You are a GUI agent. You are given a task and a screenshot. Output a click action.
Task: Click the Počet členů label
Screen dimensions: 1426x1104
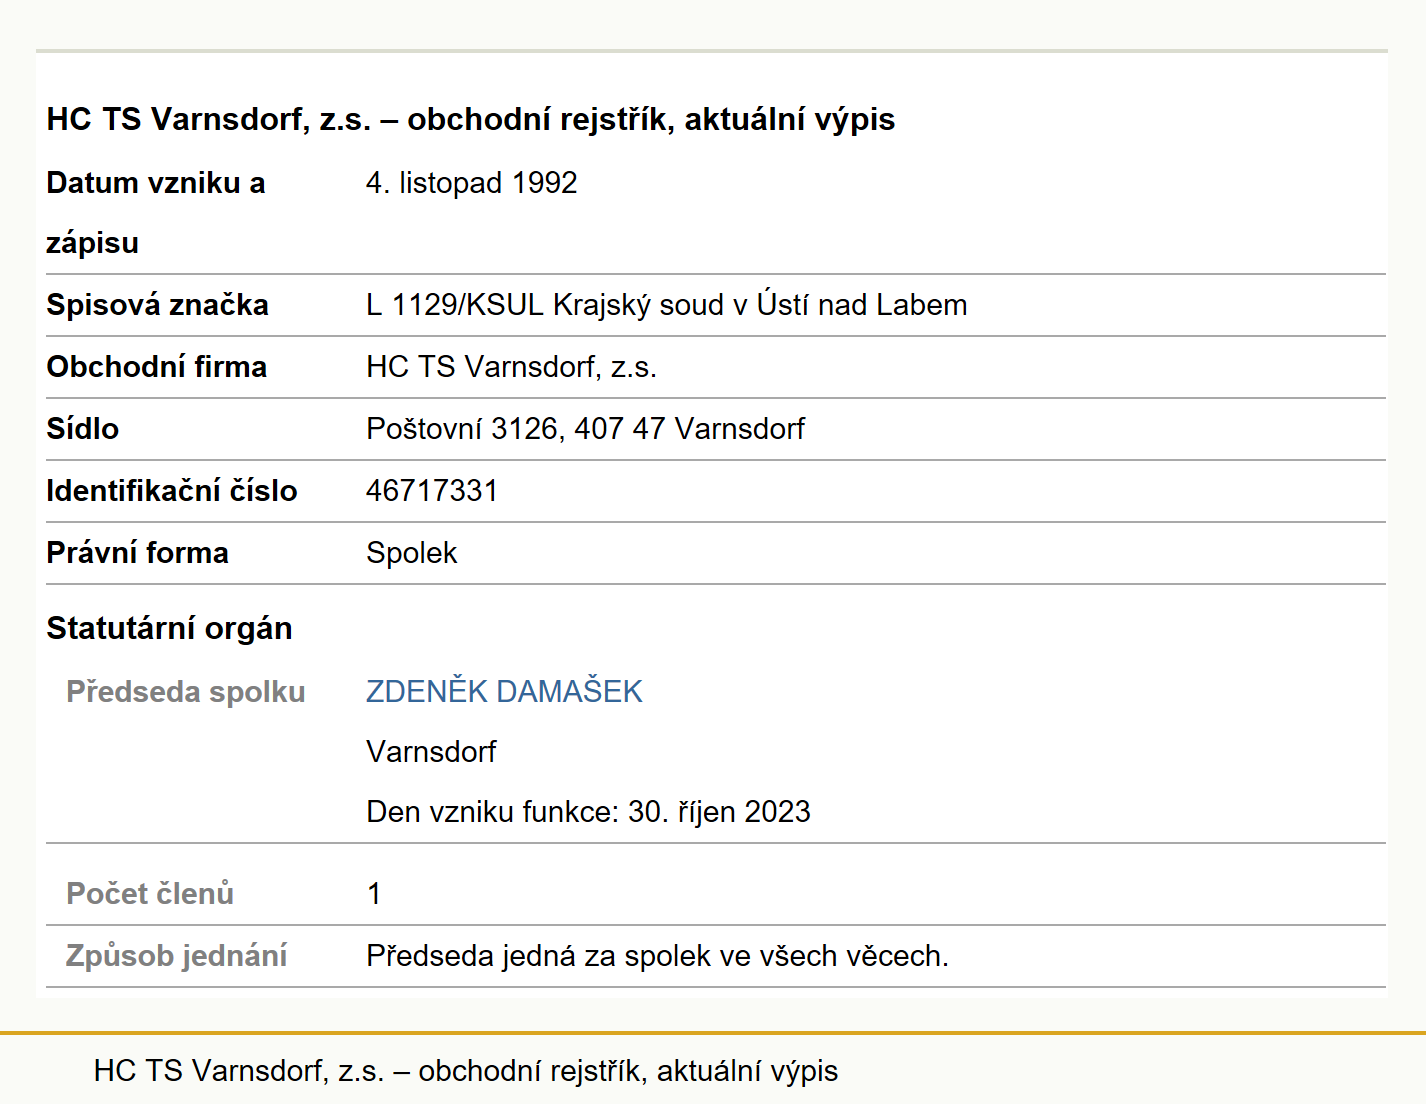(x=150, y=893)
